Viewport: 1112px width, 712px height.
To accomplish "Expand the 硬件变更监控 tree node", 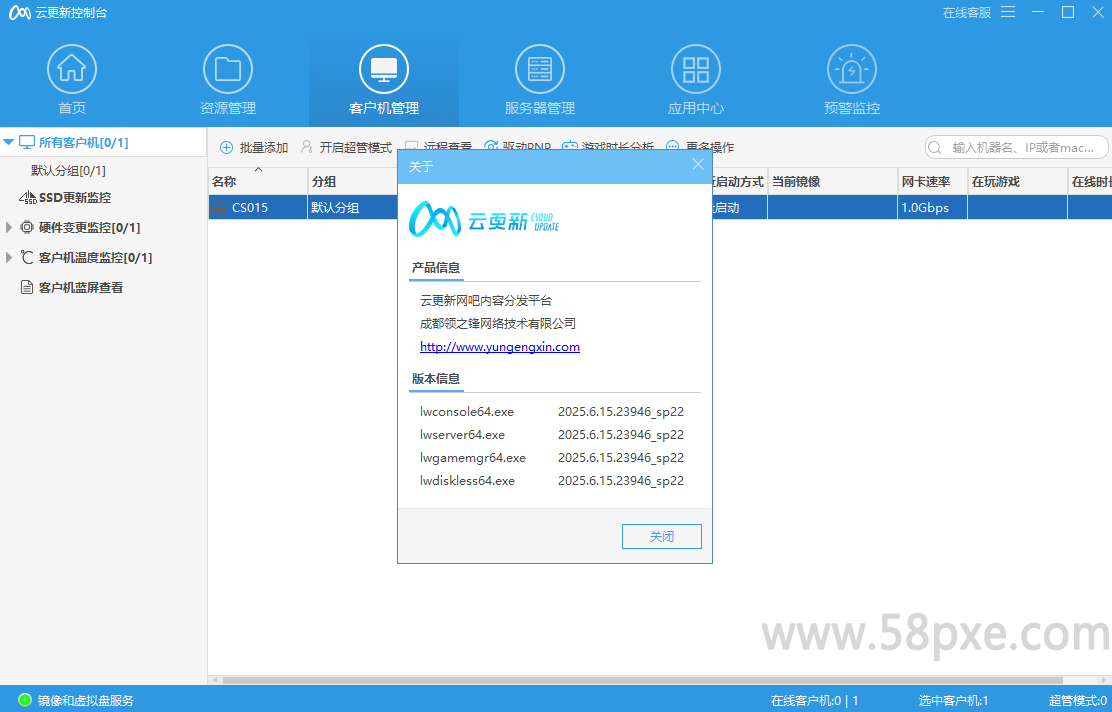I will (x=9, y=227).
